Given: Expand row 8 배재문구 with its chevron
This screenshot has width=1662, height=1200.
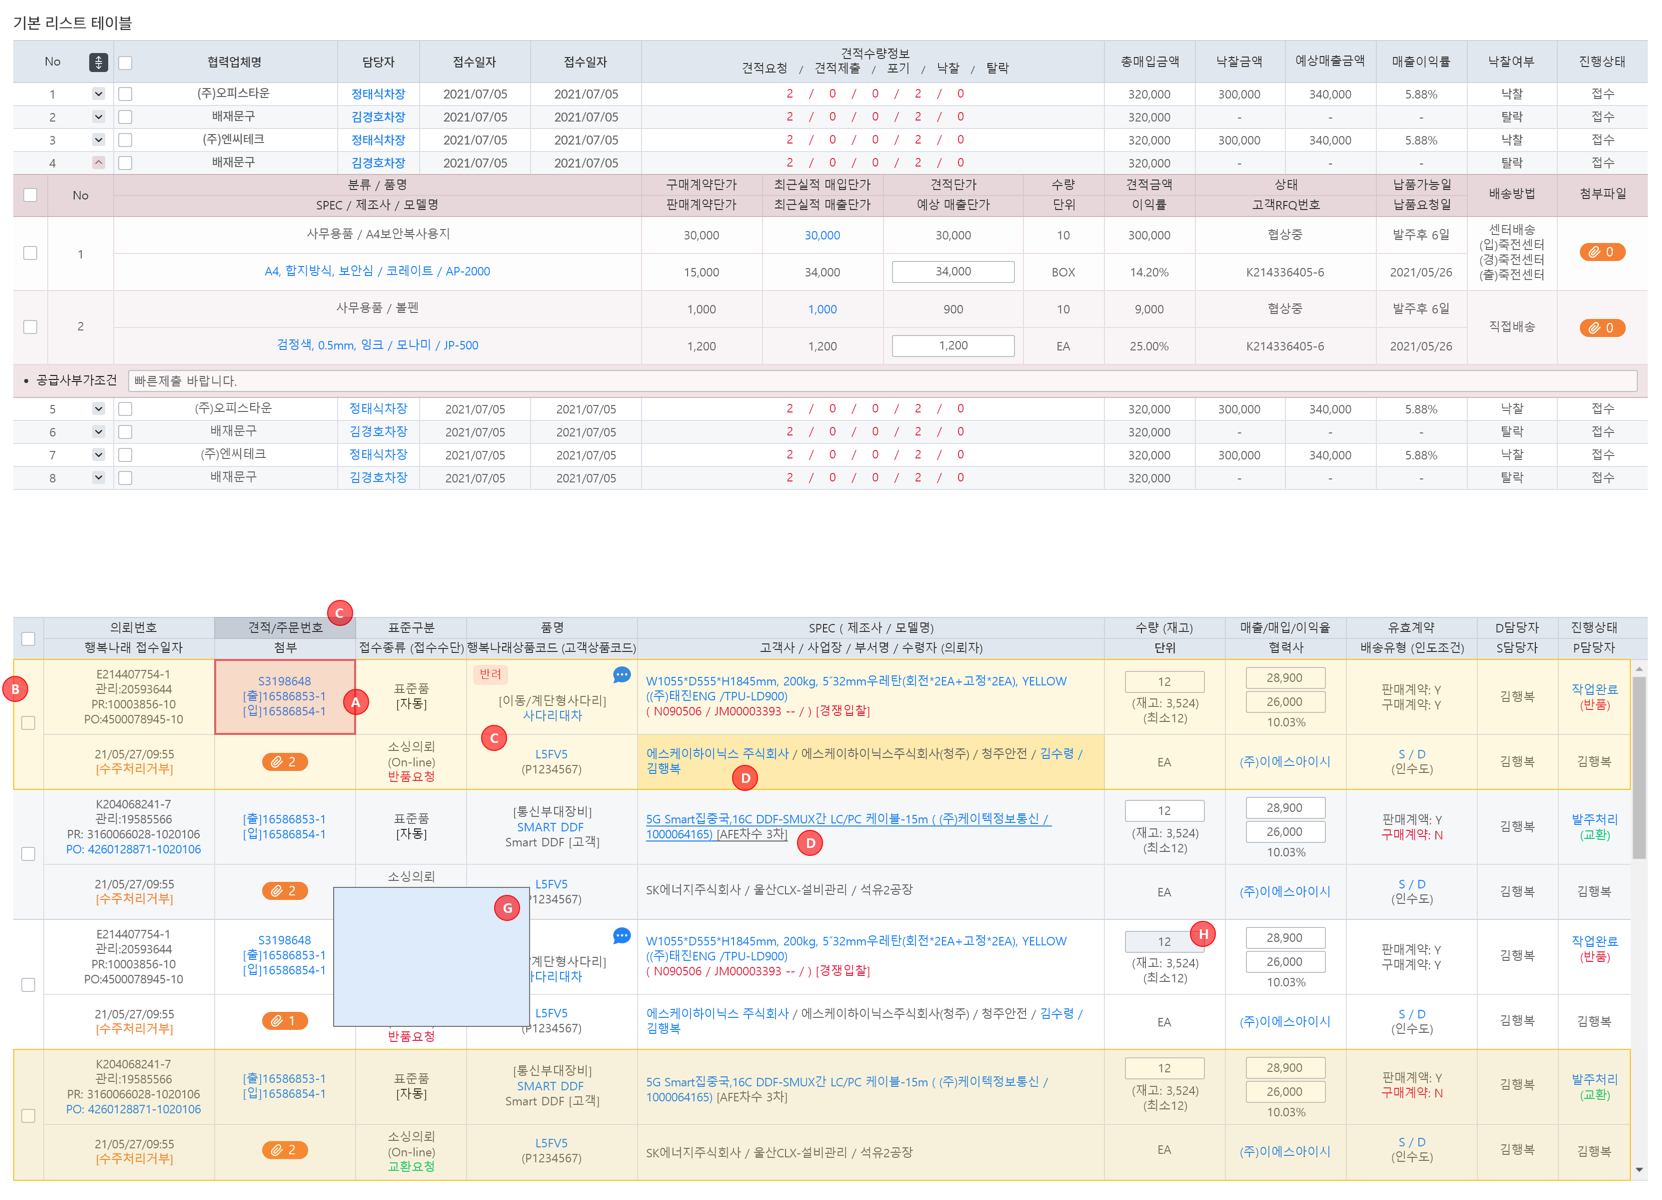Looking at the screenshot, I should coord(98,478).
